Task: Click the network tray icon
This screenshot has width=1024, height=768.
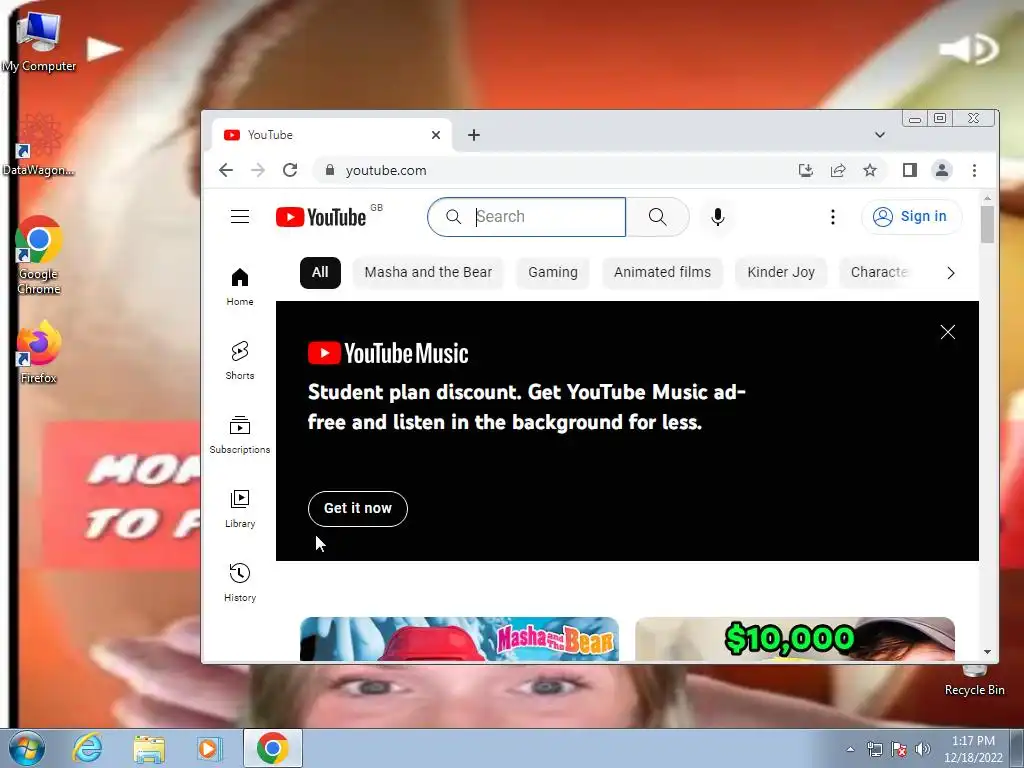Action: pos(874,749)
